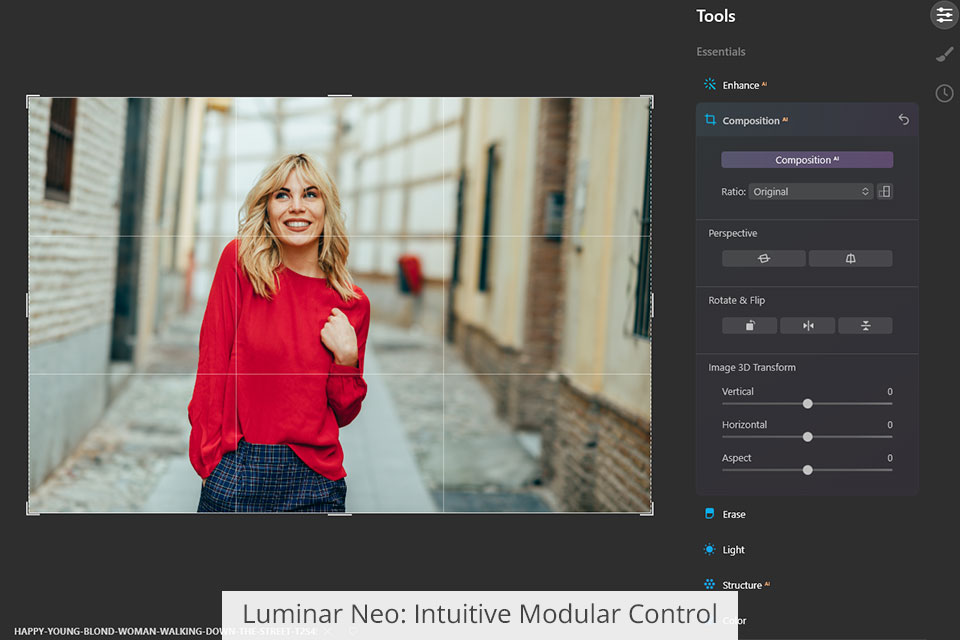
Task: Click the Erase tool icon
Action: 710,513
